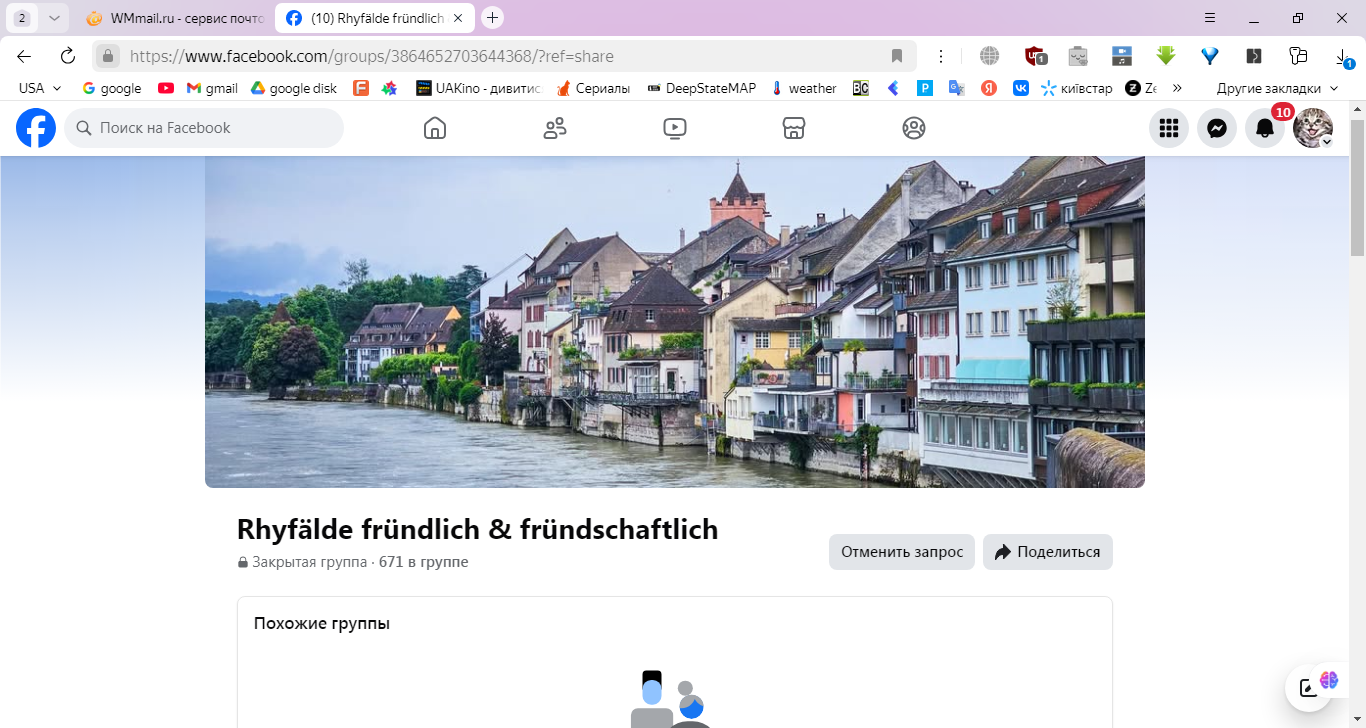Open the Friends icon in Facebook navigation
The width and height of the screenshot is (1366, 728).
555,128
